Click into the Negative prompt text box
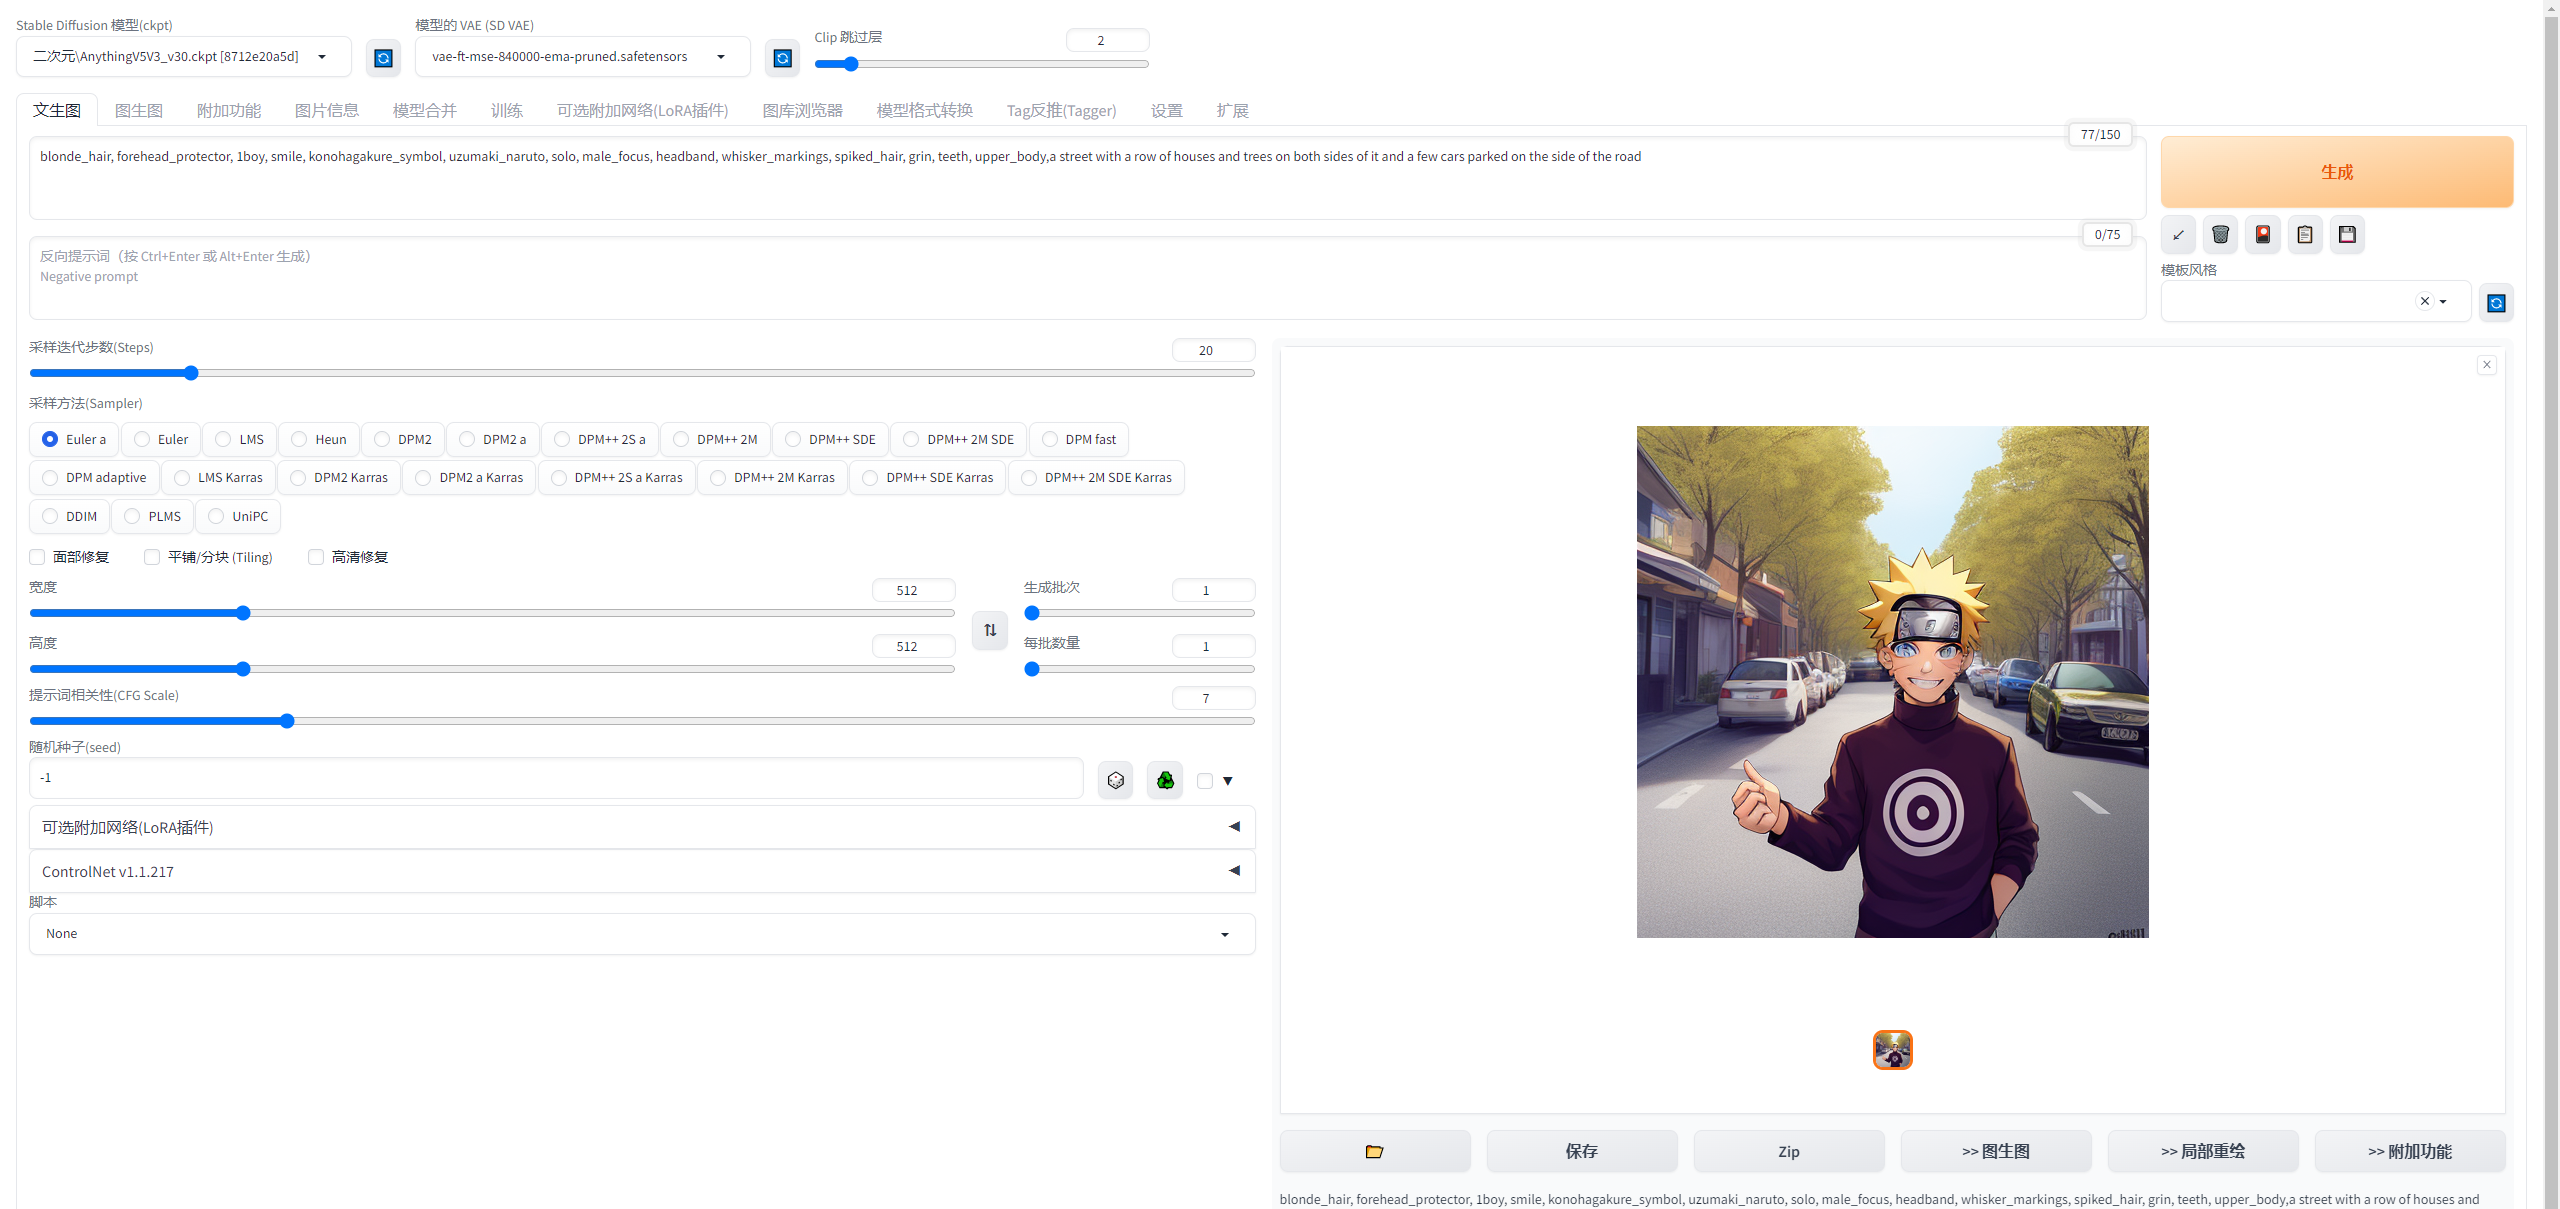This screenshot has height=1209, width=2560. pyautogui.click(x=1087, y=278)
